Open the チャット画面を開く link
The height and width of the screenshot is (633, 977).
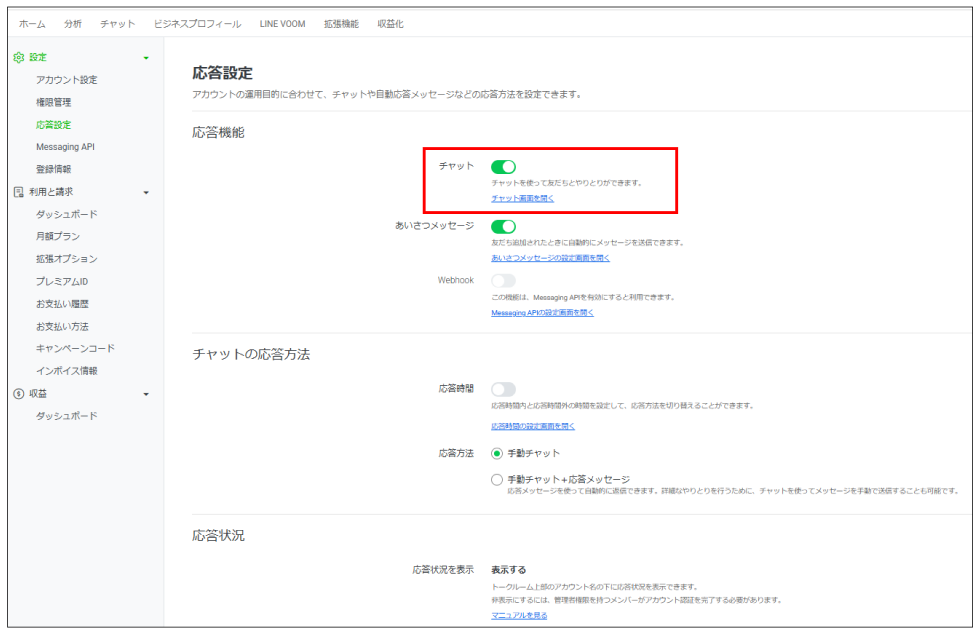522,198
